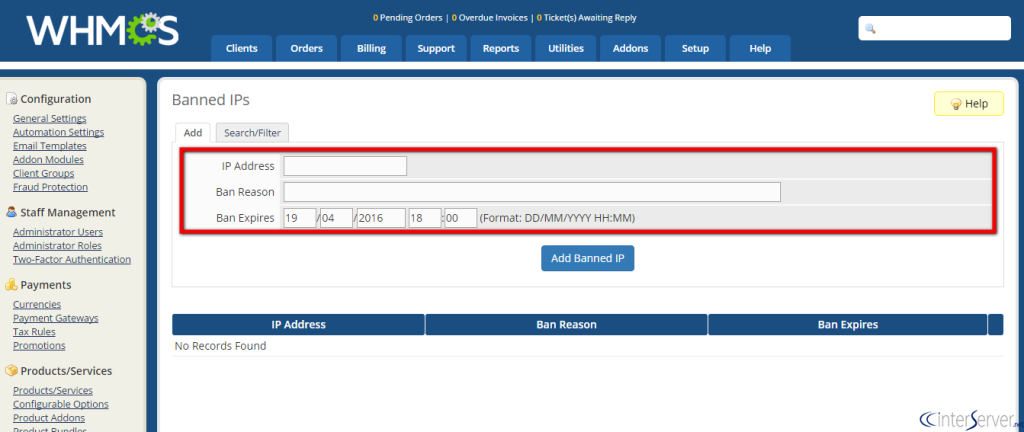This screenshot has height=432, width=1024.
Task: Open Configurable Options link
Action: (x=61, y=405)
